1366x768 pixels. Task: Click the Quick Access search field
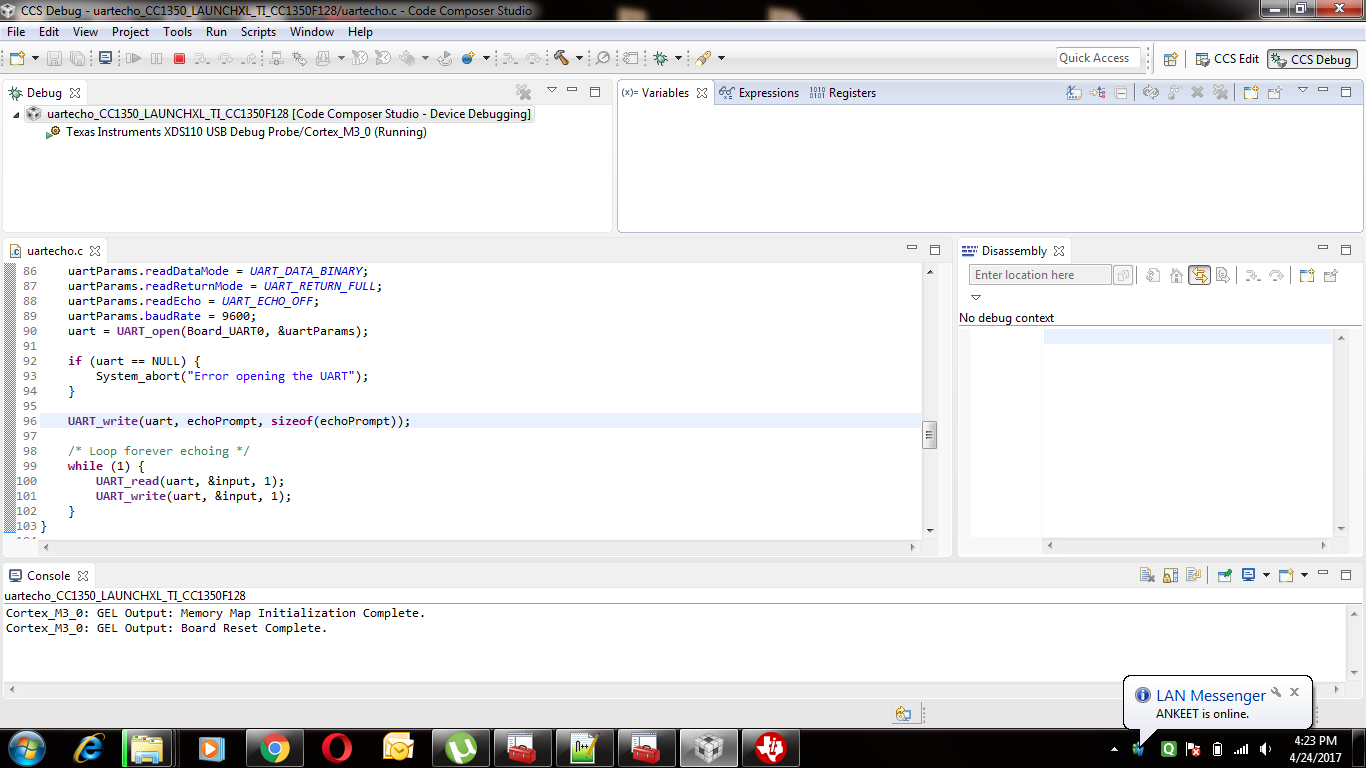click(x=1098, y=58)
